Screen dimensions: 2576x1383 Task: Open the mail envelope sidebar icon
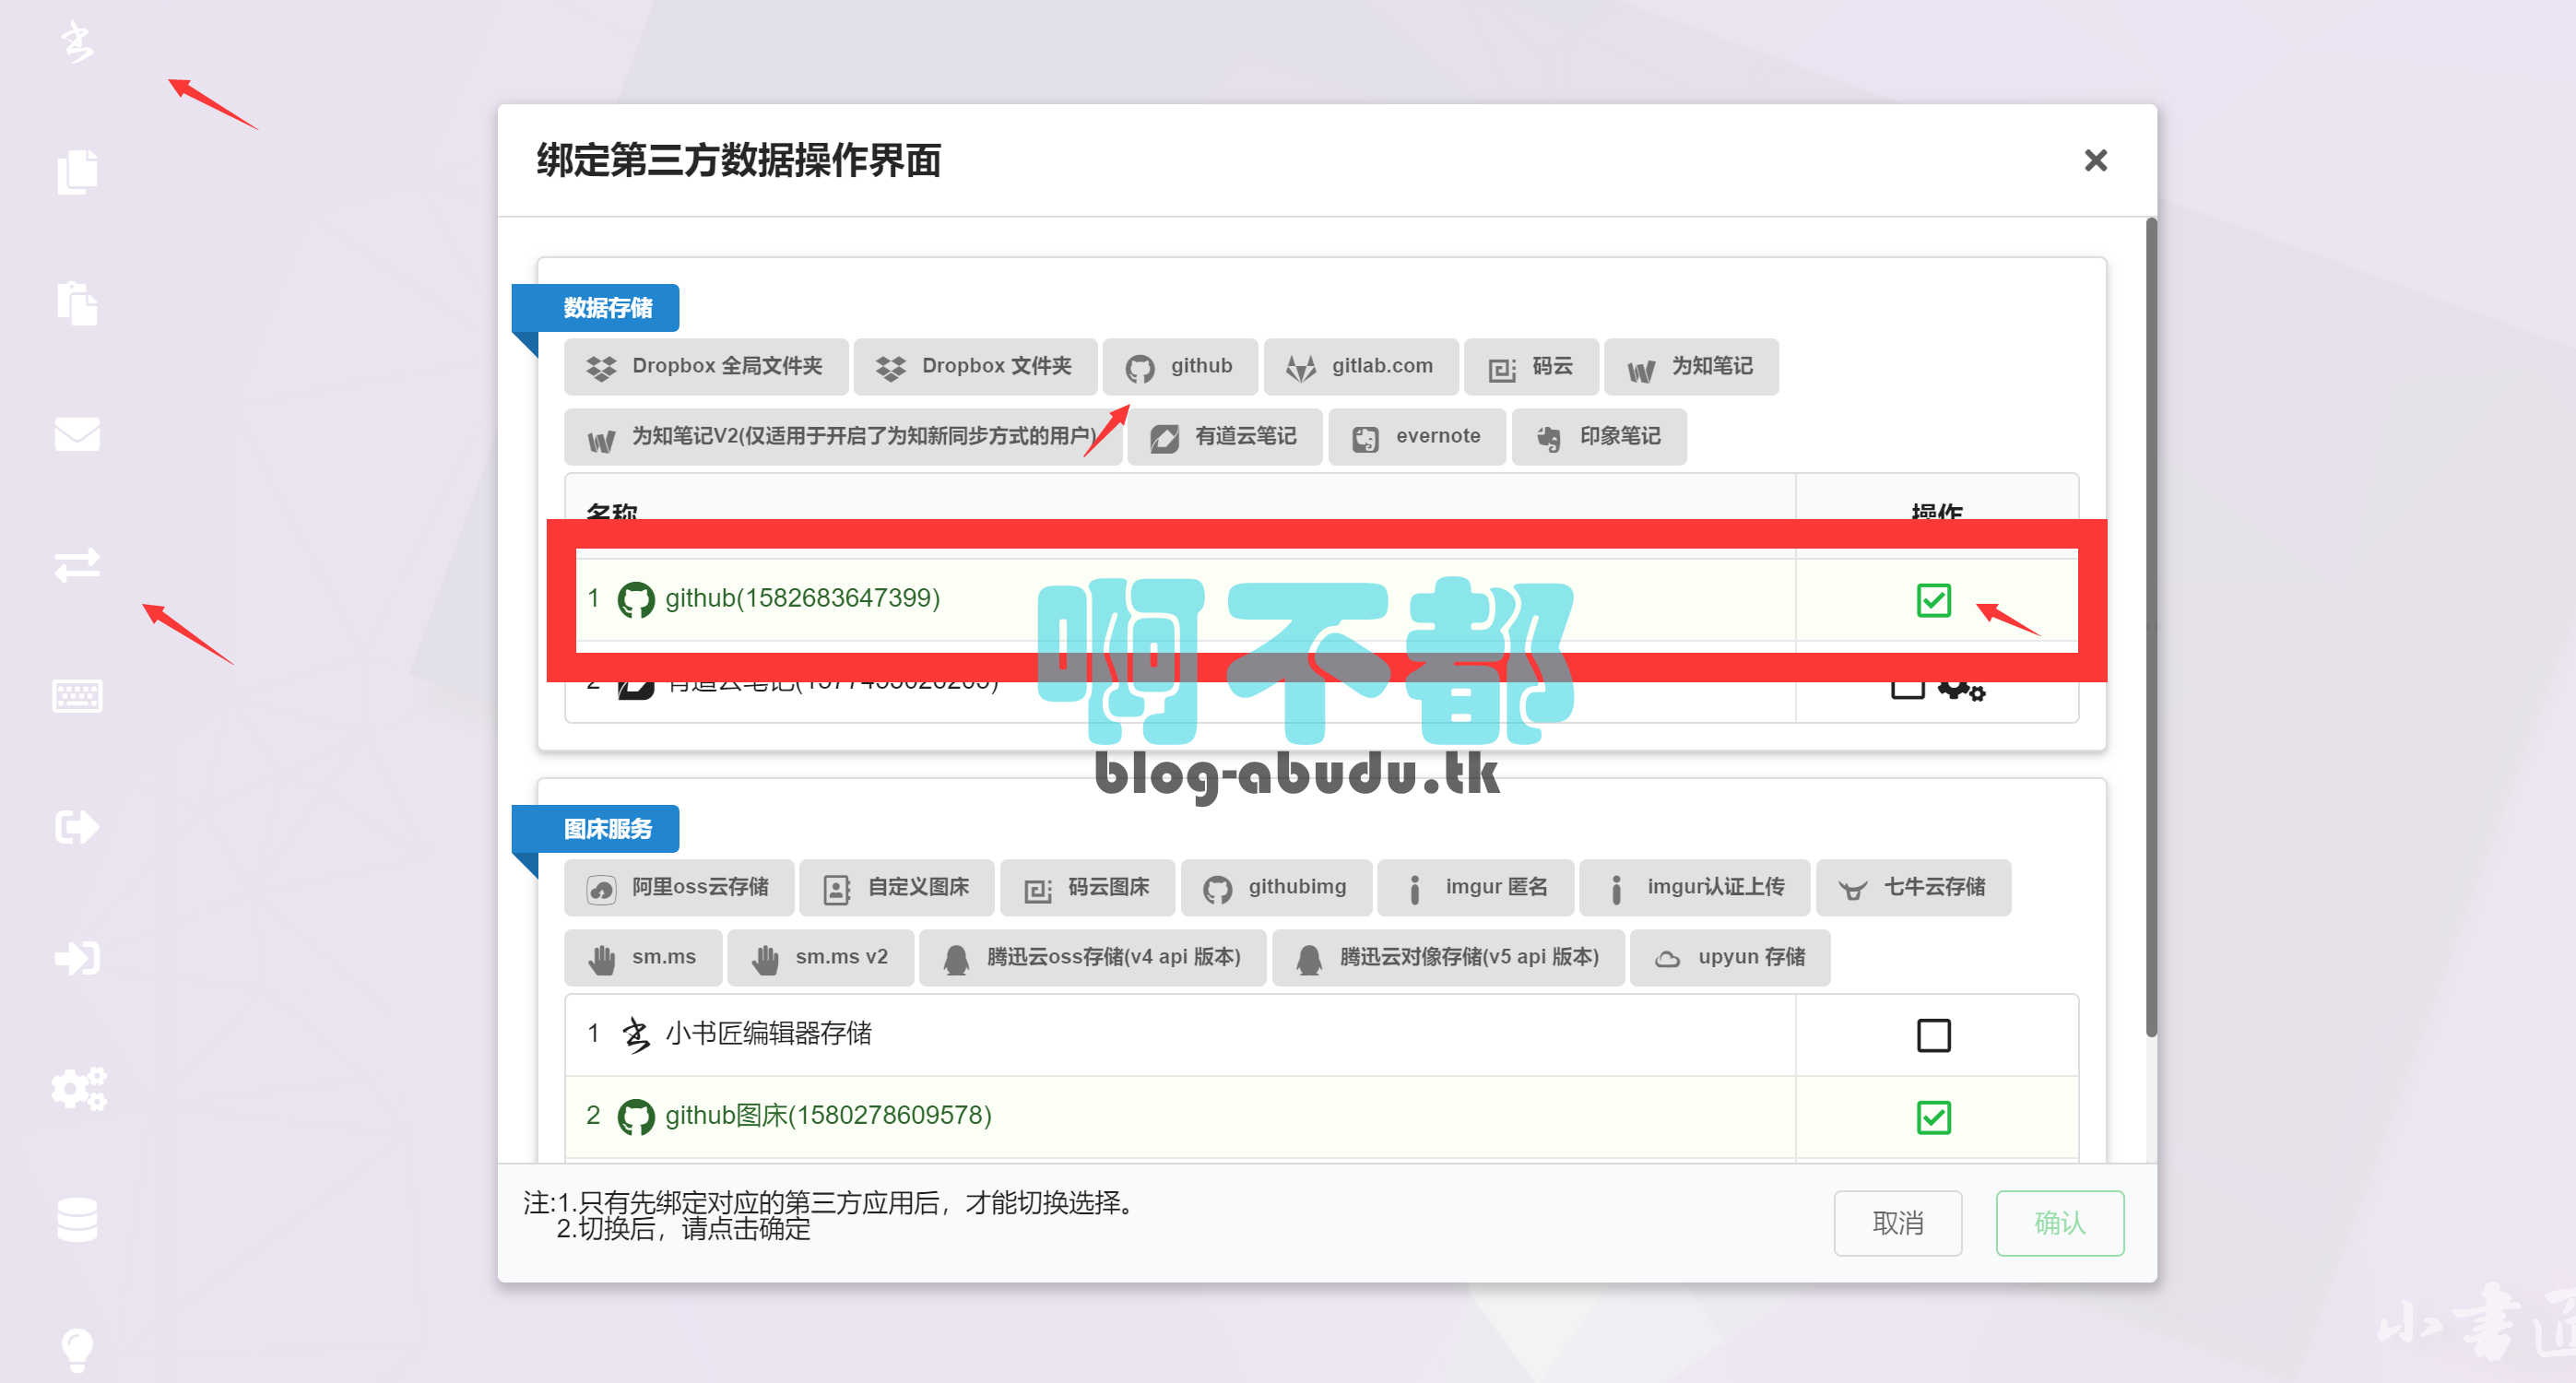tap(77, 434)
